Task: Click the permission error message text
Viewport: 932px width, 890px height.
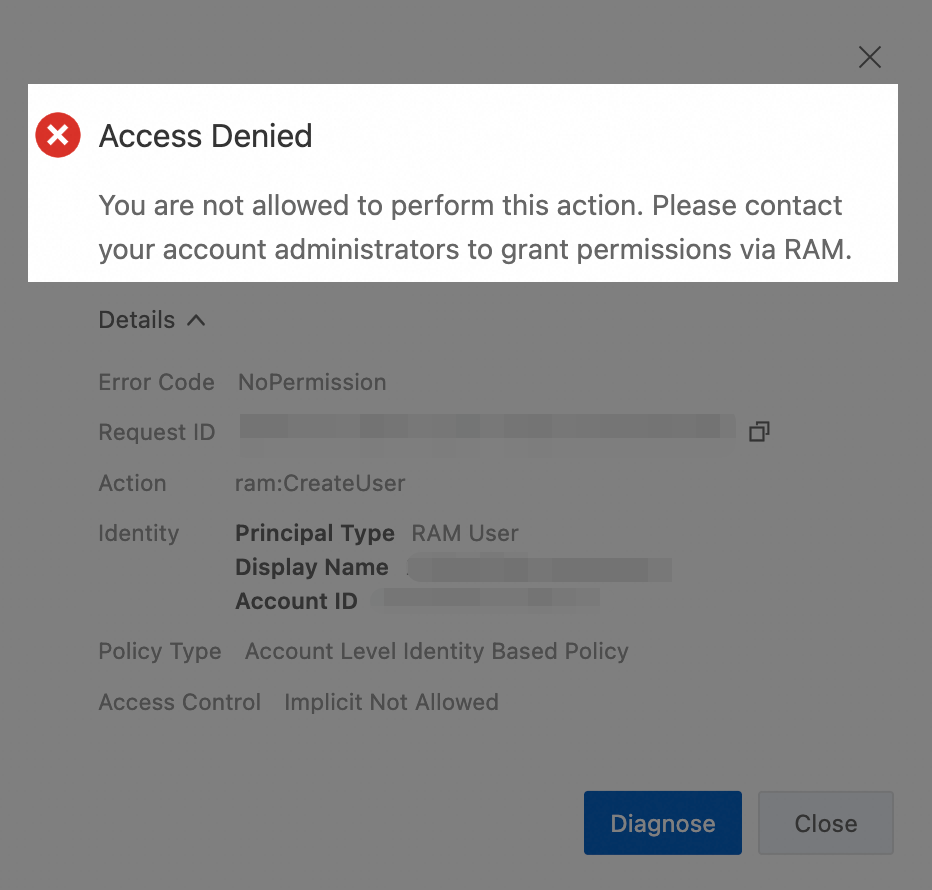Action: (x=474, y=228)
